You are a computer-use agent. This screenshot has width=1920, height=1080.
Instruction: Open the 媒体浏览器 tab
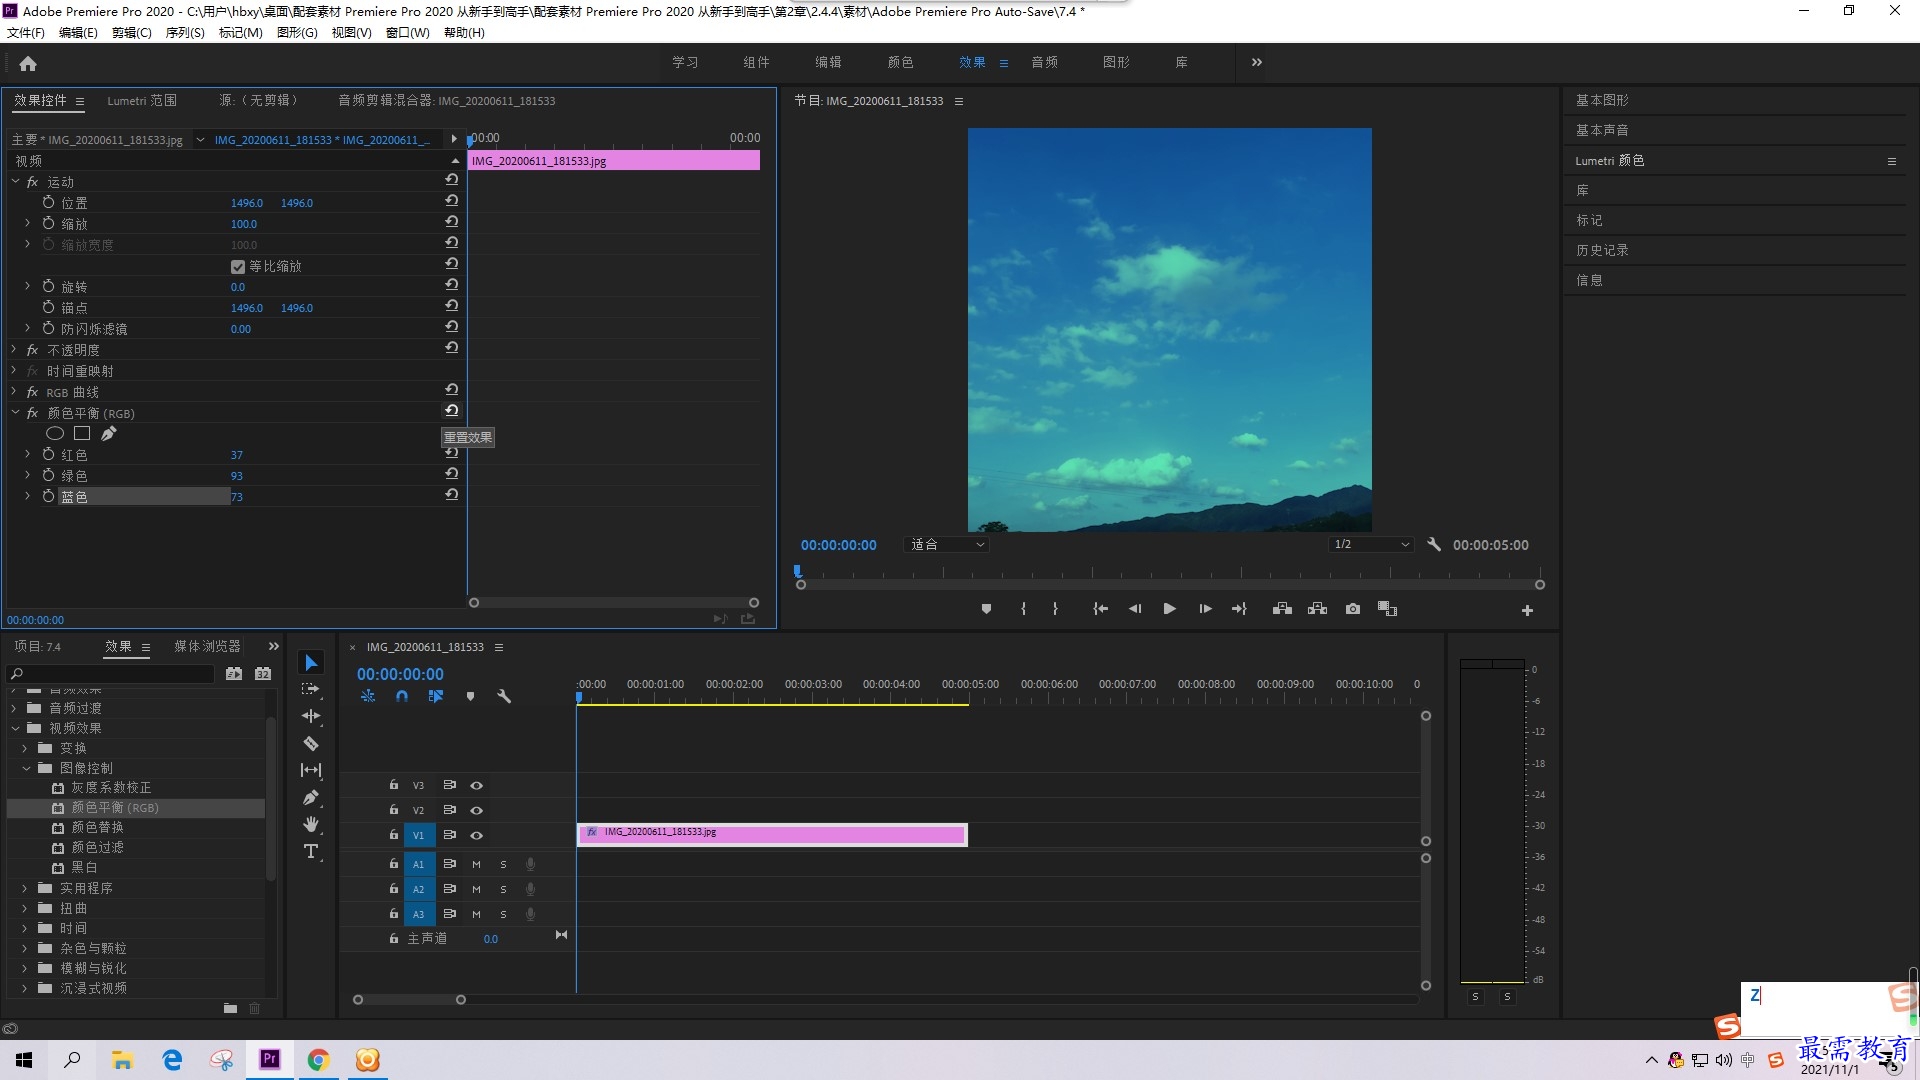[x=207, y=647]
